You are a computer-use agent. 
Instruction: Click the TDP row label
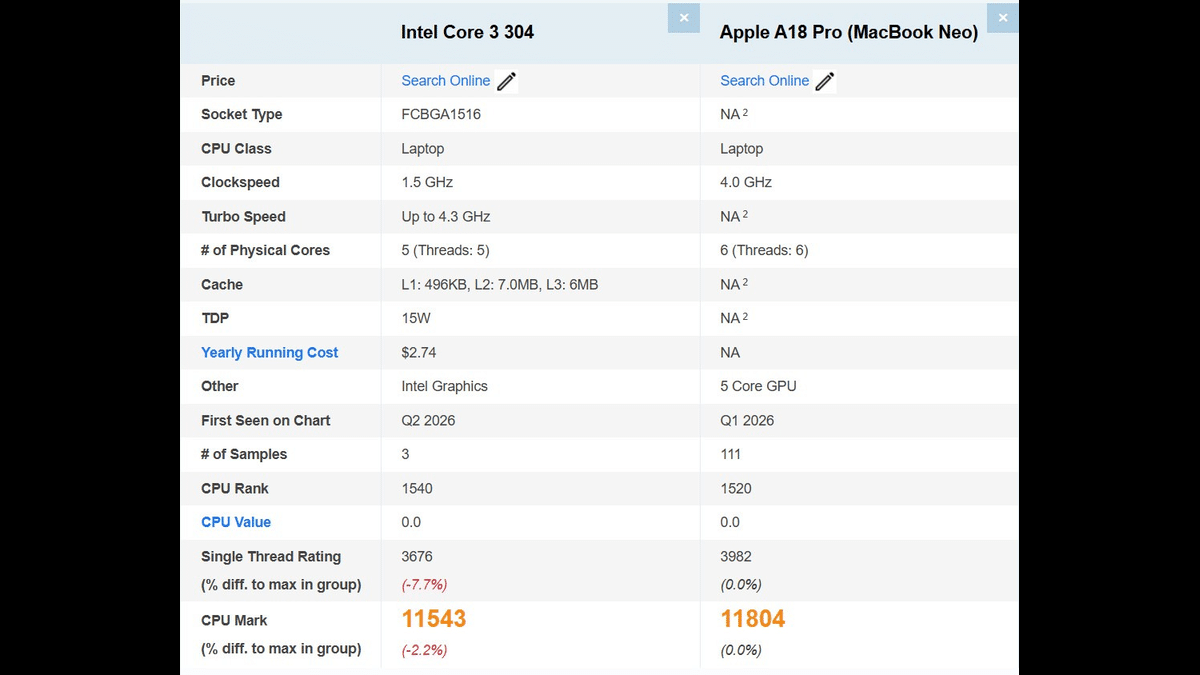click(x=215, y=319)
